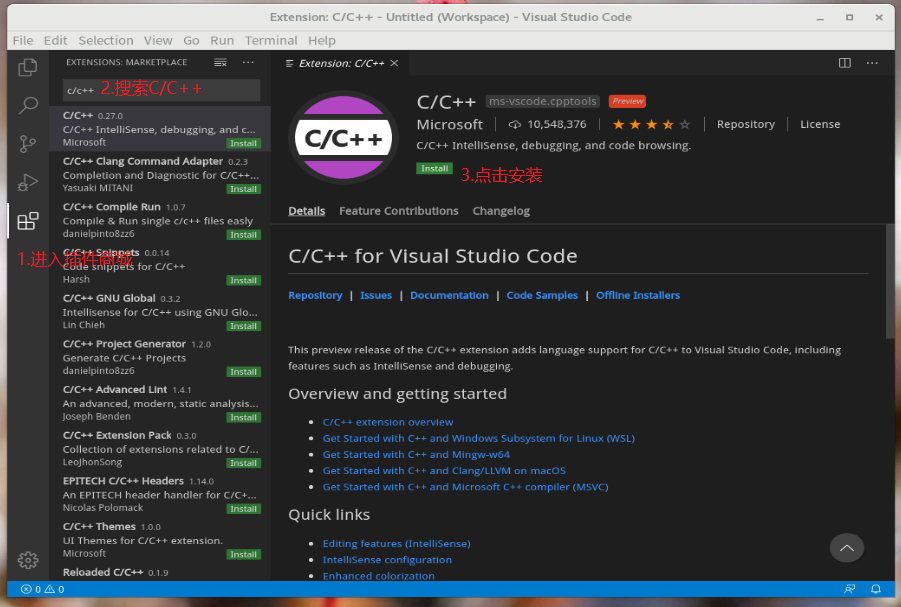Open the Search view in activity bar

(x=28, y=105)
